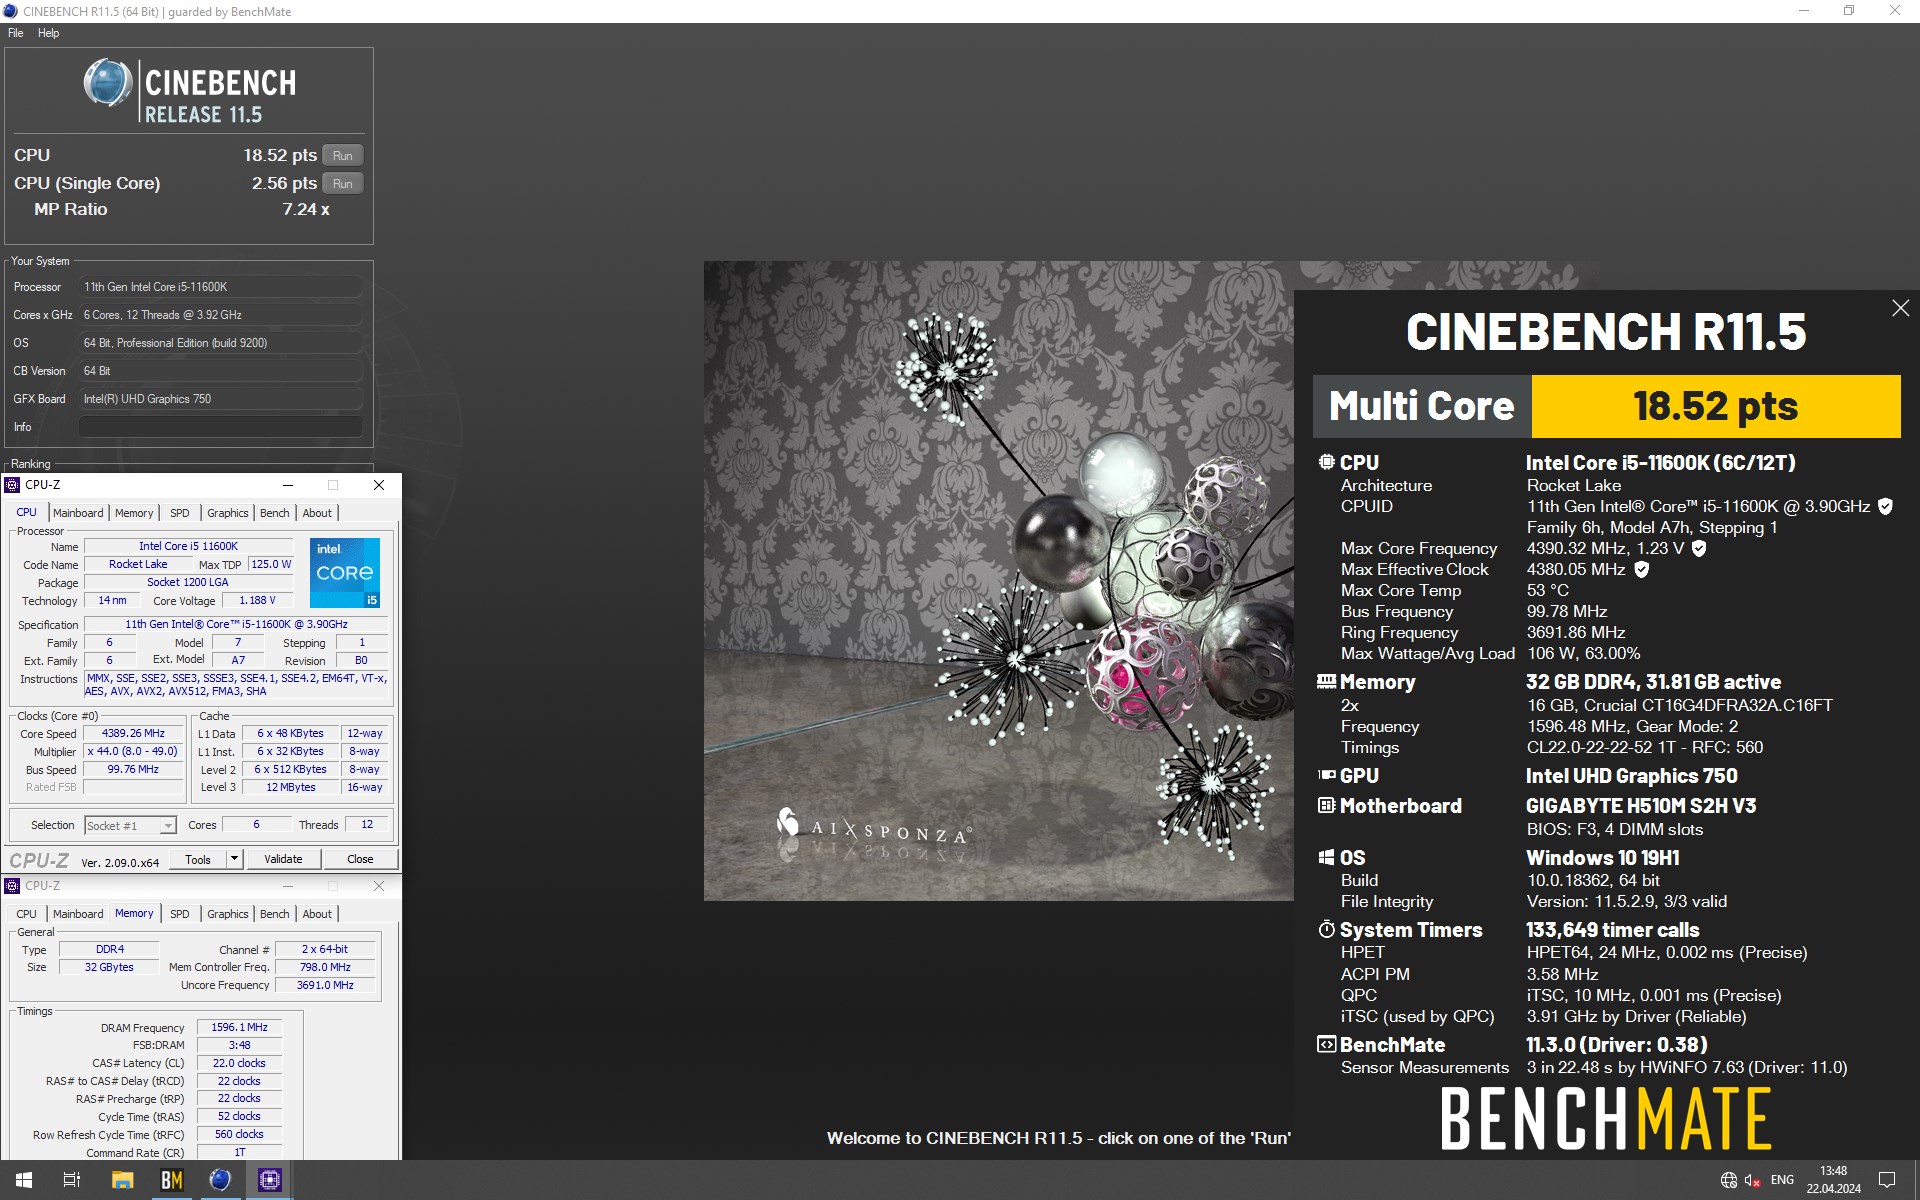
Task: Unmute the speaker volume tray icon
Action: [x=1752, y=1180]
